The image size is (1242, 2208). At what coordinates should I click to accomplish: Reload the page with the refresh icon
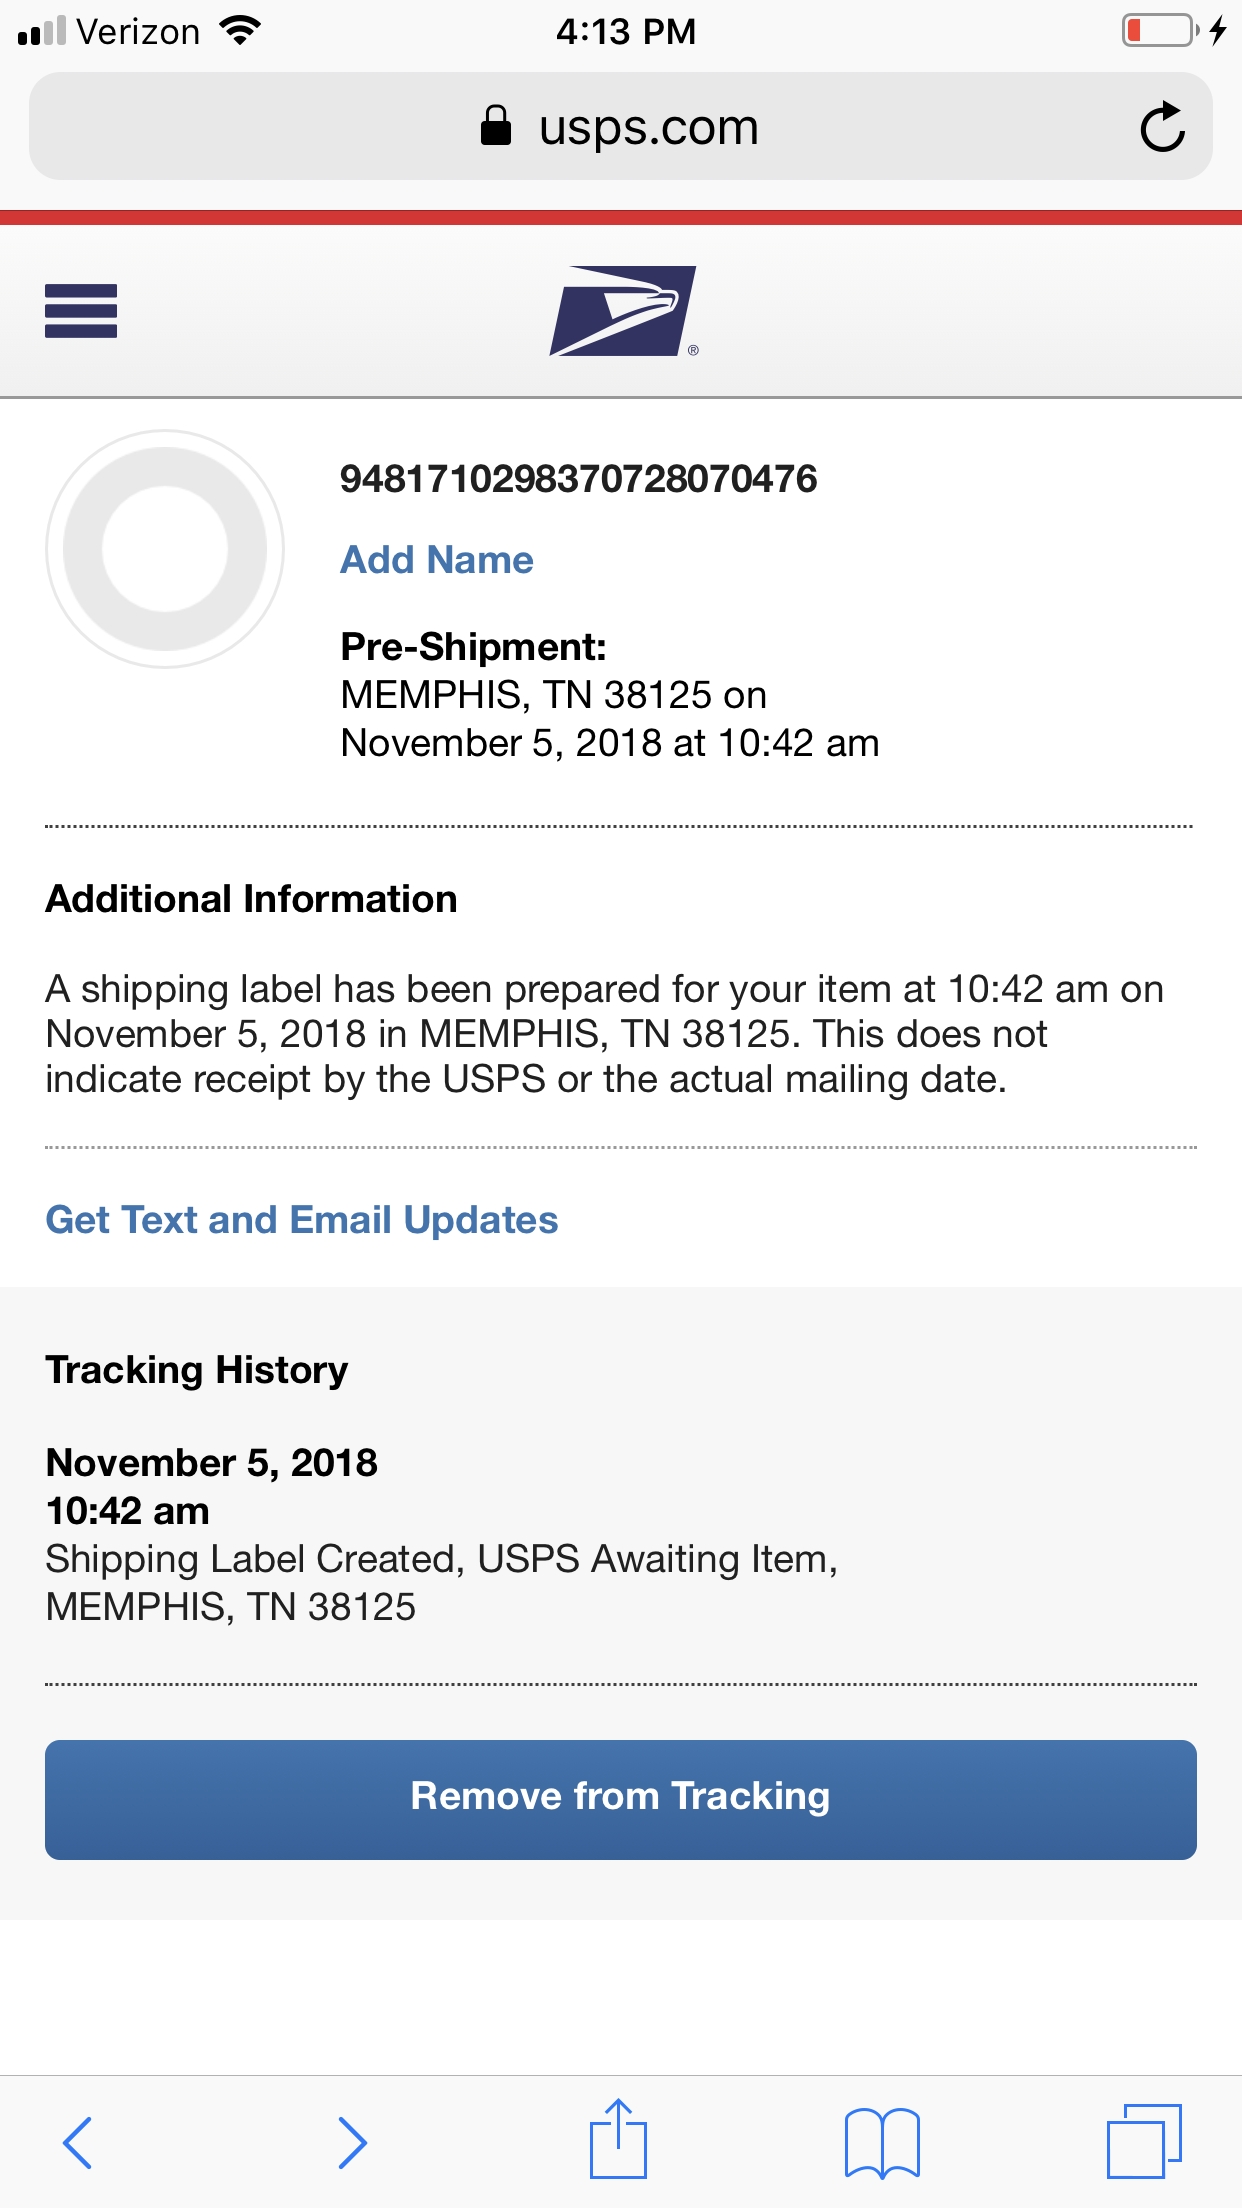click(x=1162, y=127)
